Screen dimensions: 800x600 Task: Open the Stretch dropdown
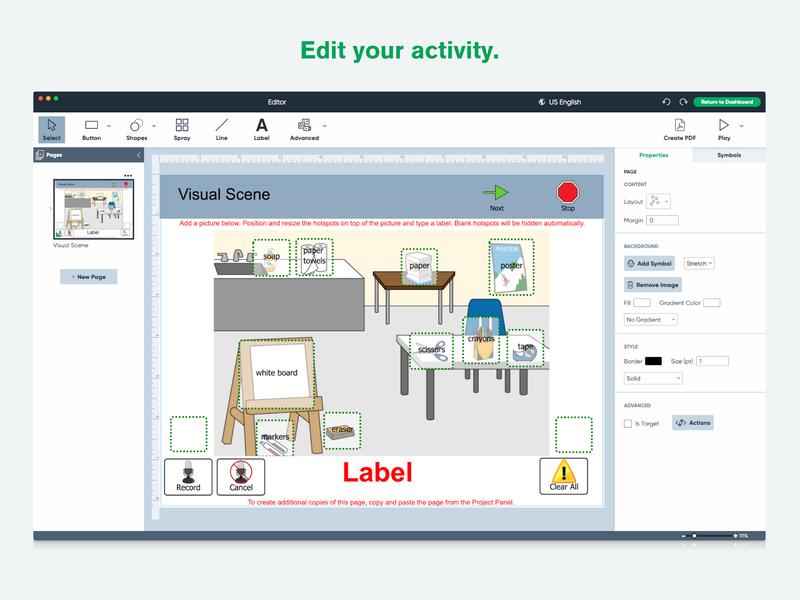tap(699, 264)
